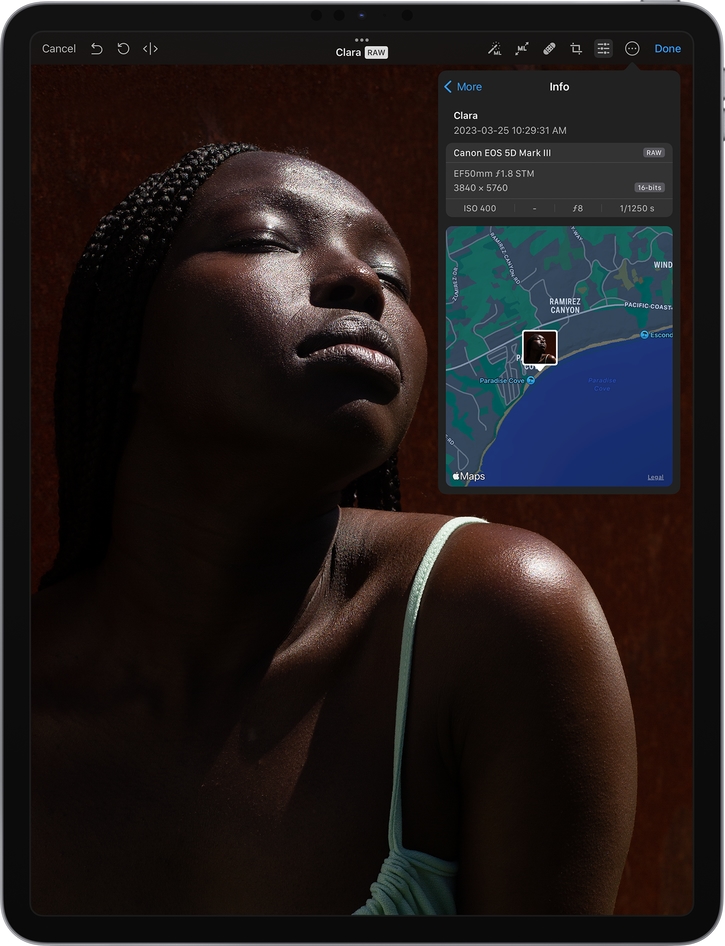Open the Legal link on the map

point(655,478)
